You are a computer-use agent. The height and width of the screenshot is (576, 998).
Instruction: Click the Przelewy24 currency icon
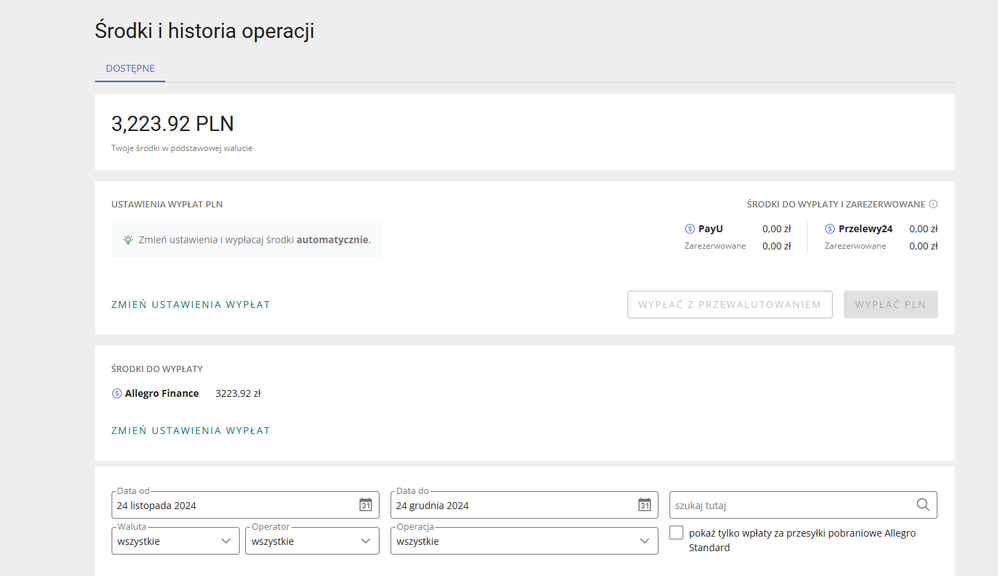830,229
